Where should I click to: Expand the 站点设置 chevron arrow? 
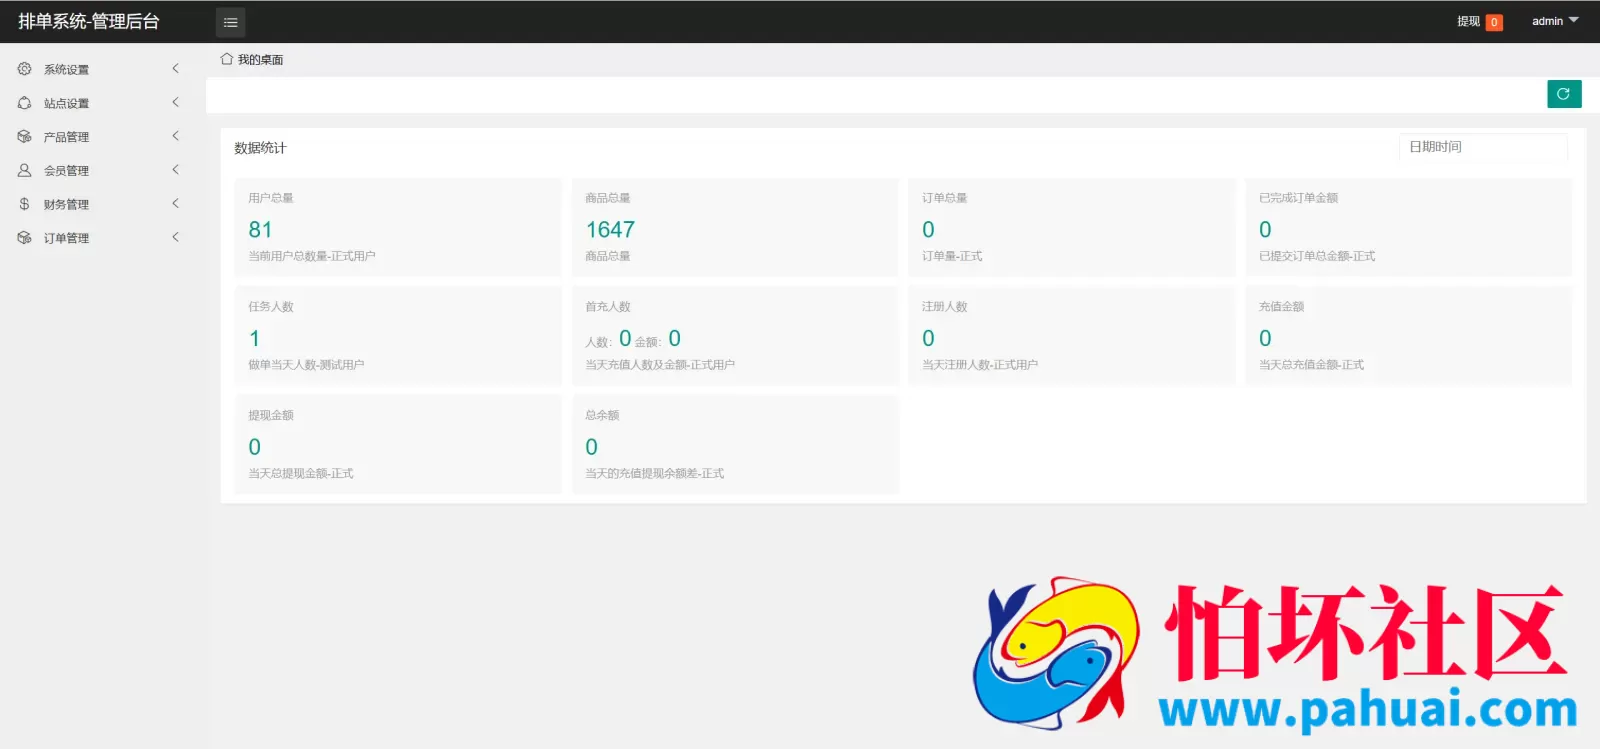176,103
